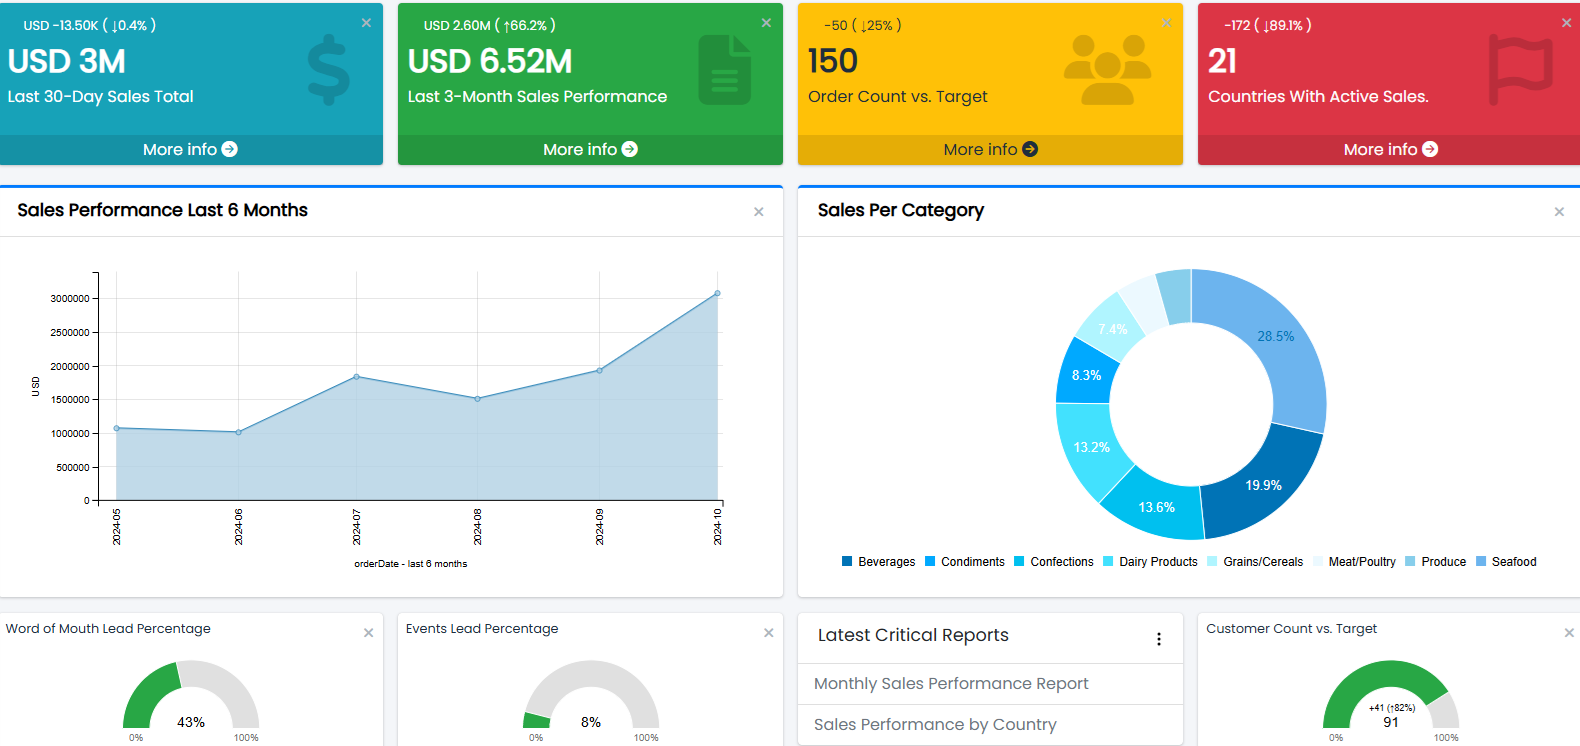The height and width of the screenshot is (746, 1580).
Task: Click the 43% Word of Mouth gauge
Action: pyautogui.click(x=191, y=695)
